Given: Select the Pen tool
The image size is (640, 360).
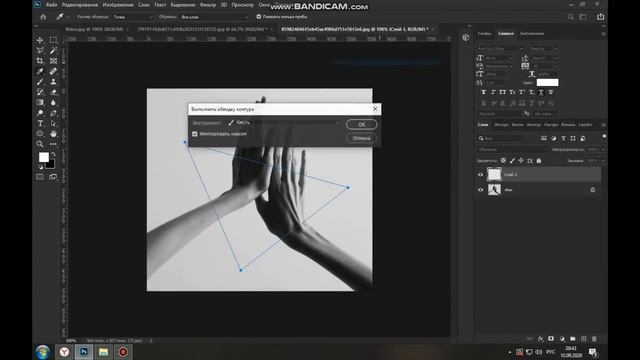Looking at the screenshot, I should 53,113.
